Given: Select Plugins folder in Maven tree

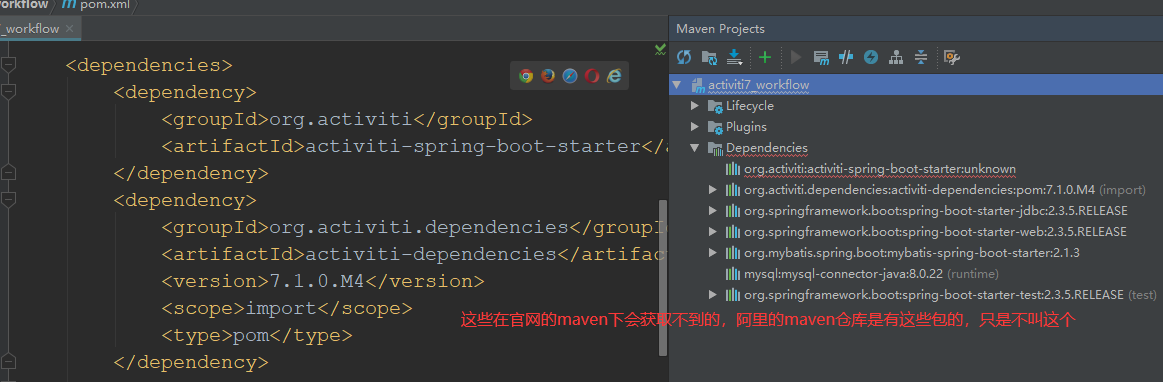Looking at the screenshot, I should [746, 127].
